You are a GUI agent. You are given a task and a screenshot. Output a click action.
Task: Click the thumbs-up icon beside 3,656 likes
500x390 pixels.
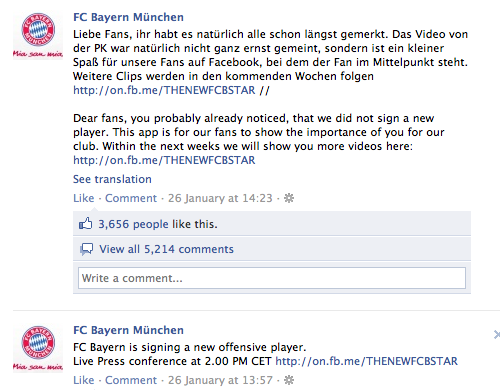tap(85, 224)
